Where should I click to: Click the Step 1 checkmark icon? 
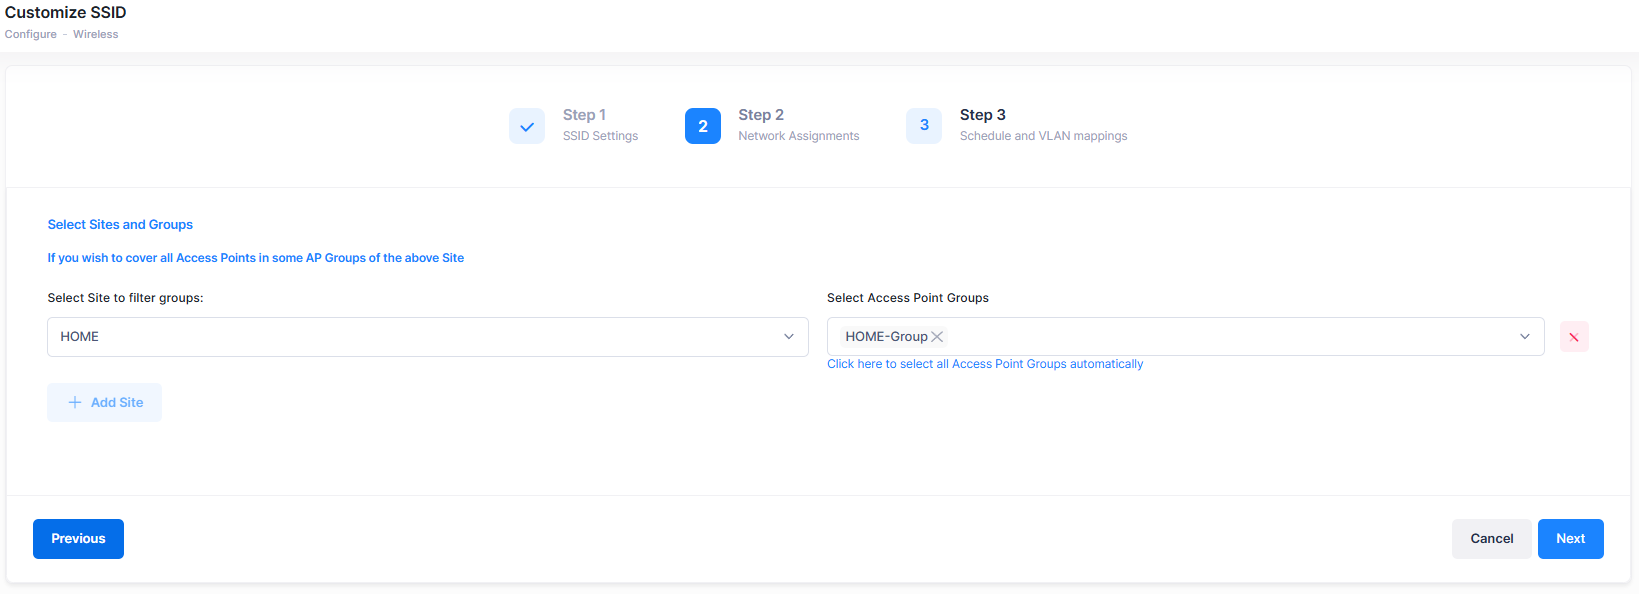click(527, 126)
